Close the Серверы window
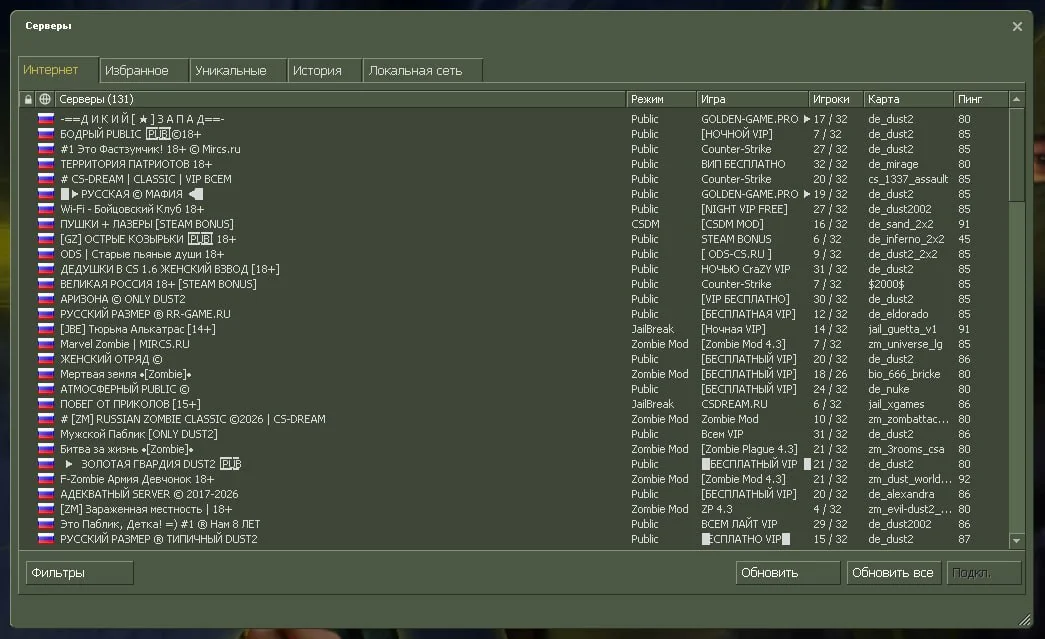Screen dimensions: 1045x639 pos(1017,26)
